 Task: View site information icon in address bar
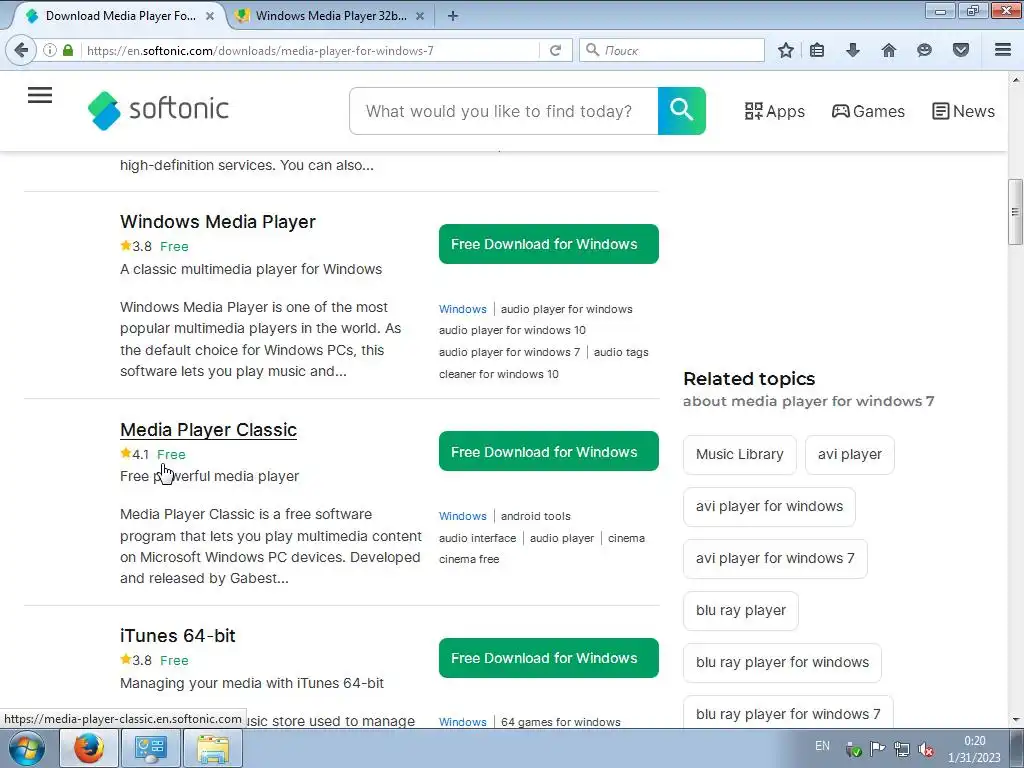(x=50, y=50)
